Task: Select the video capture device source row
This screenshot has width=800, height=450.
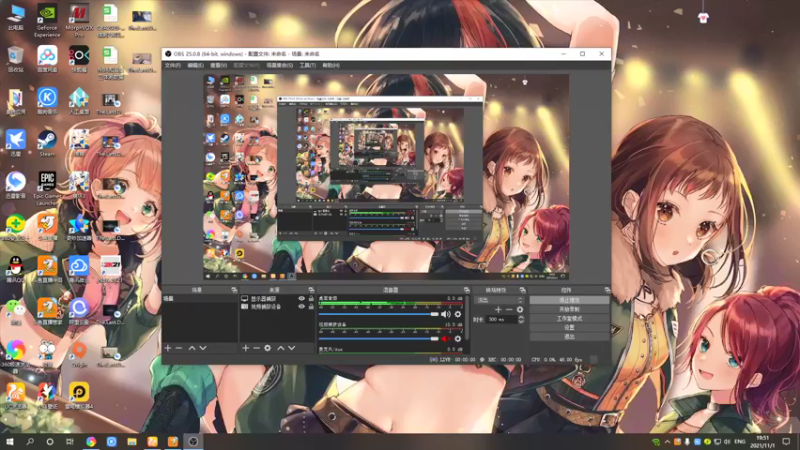Action: click(x=277, y=307)
